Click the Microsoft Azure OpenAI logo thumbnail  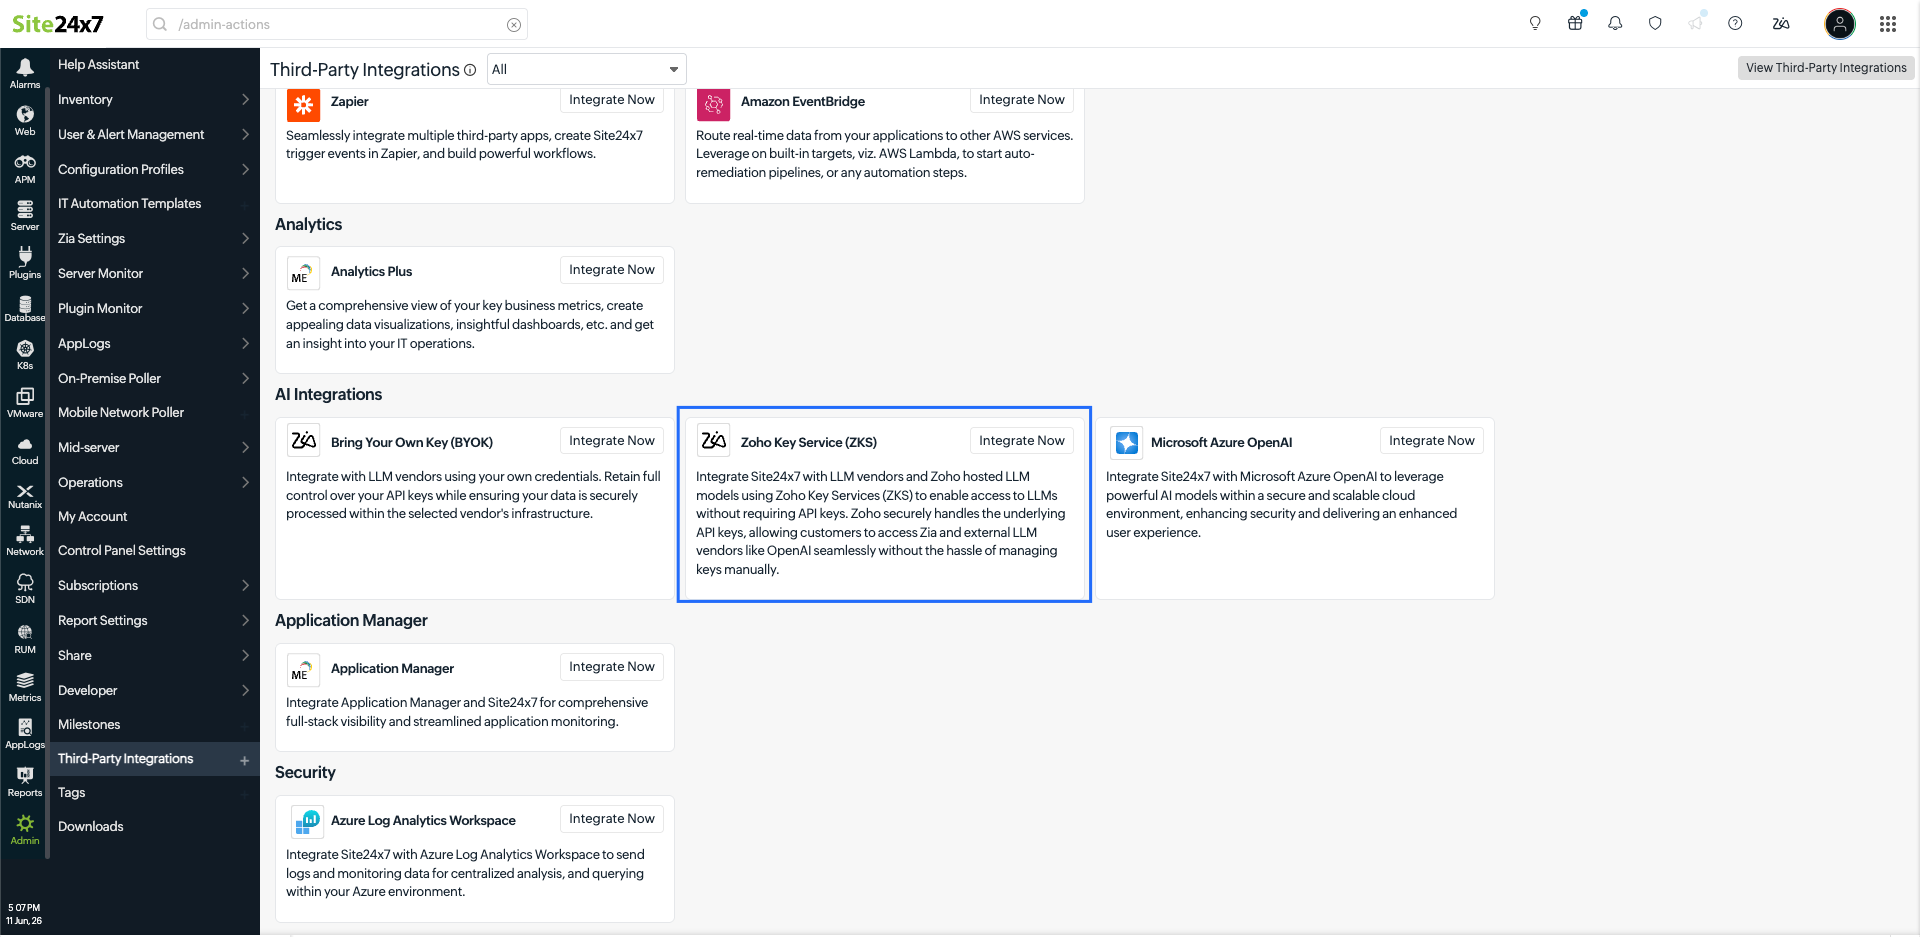(x=1127, y=442)
